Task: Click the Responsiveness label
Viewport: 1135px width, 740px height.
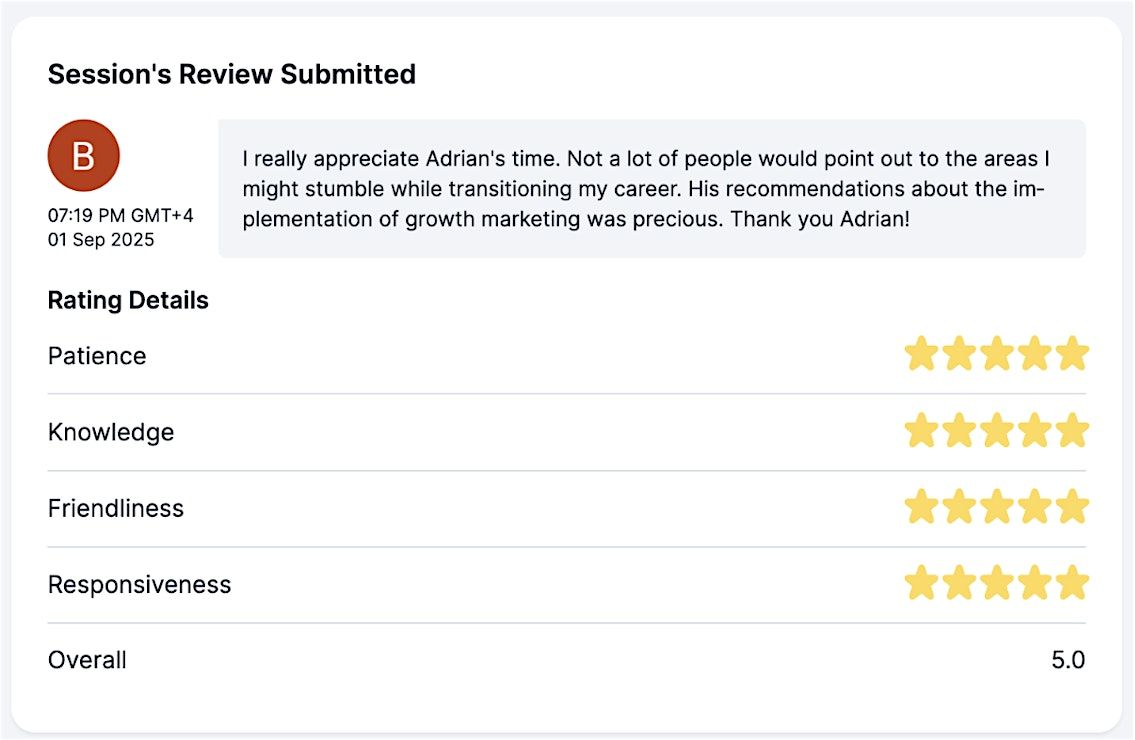Action: pyautogui.click(x=139, y=584)
